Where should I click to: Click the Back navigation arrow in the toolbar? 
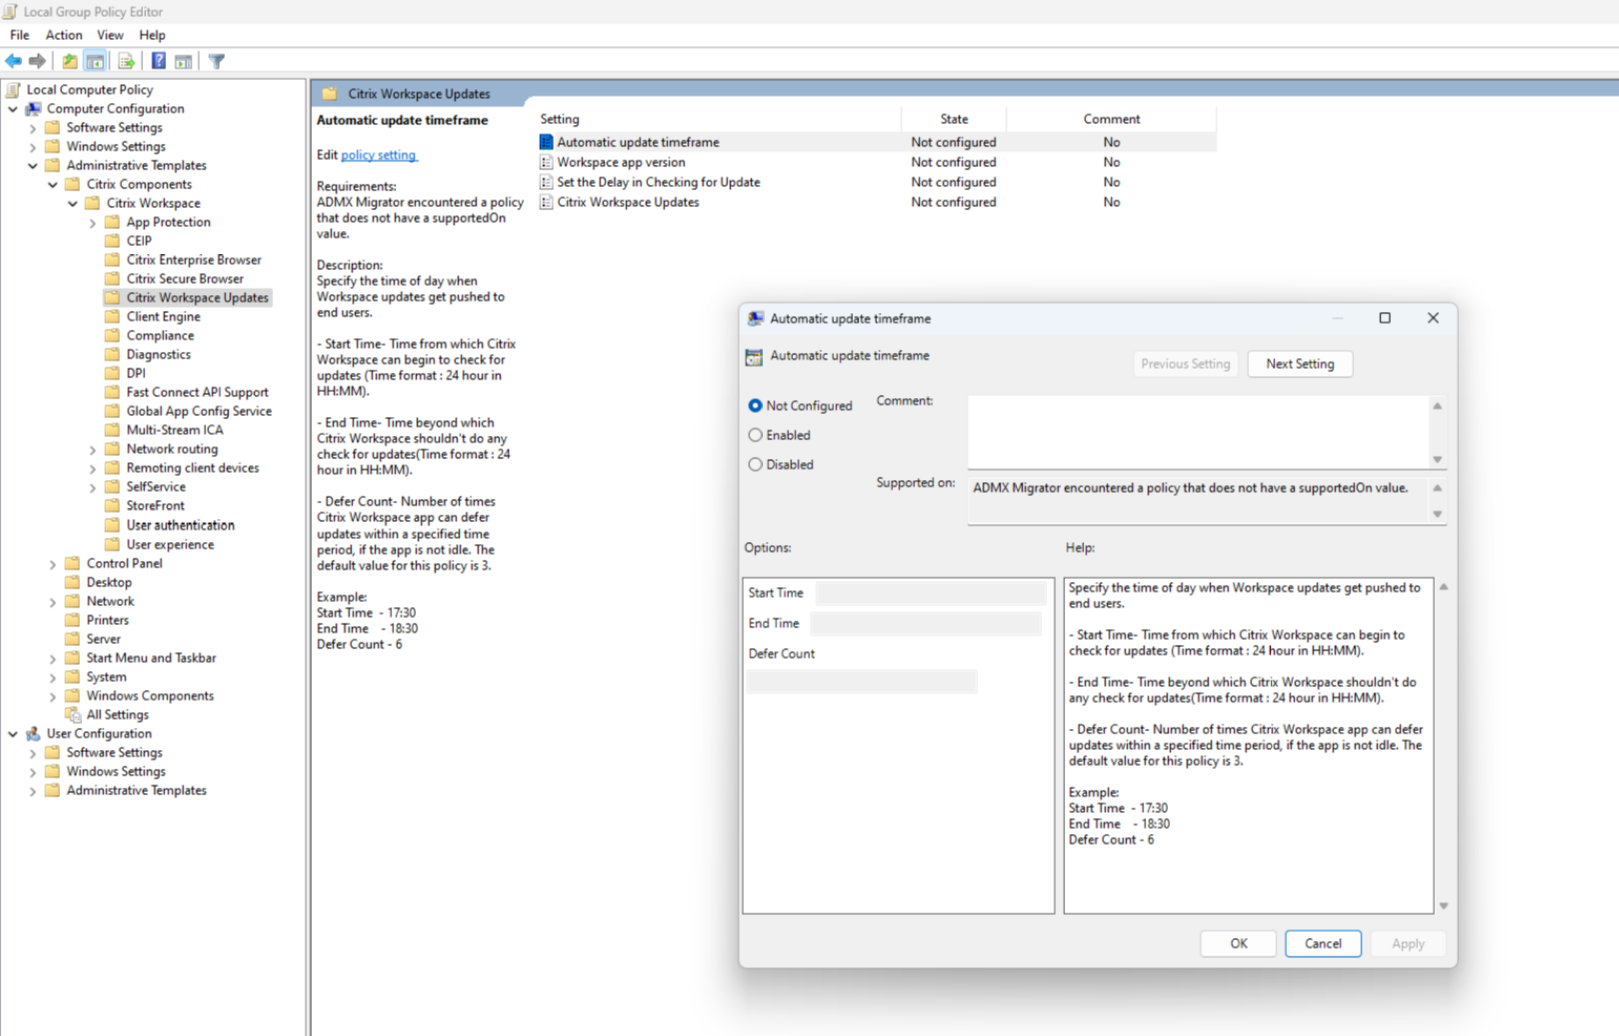(14, 61)
